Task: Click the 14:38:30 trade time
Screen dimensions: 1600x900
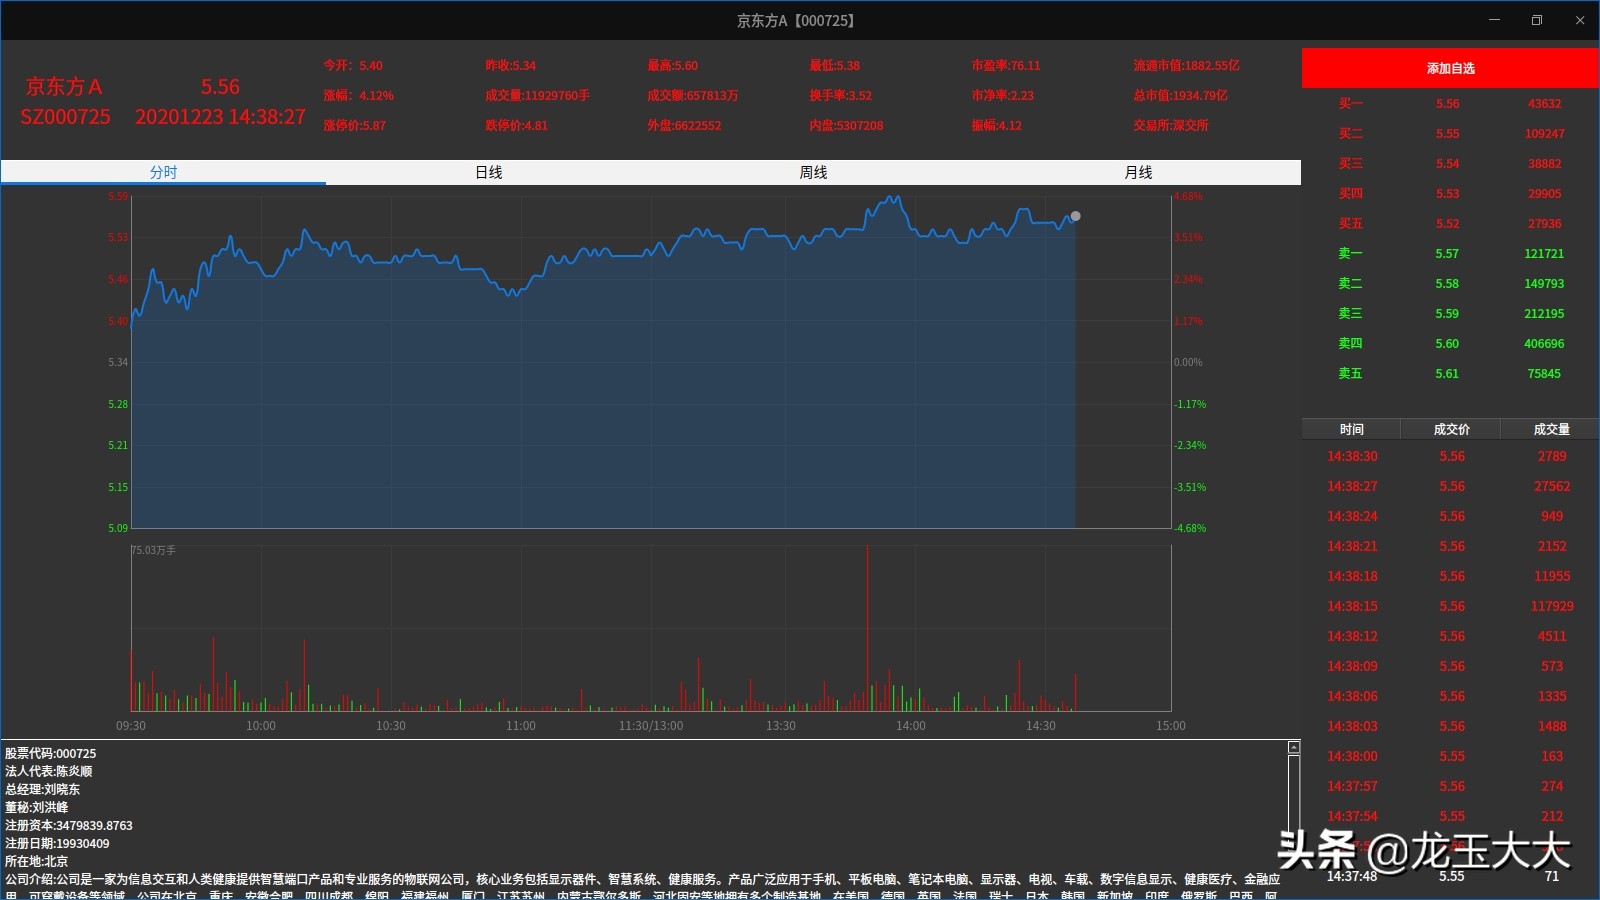Action: coord(1352,456)
